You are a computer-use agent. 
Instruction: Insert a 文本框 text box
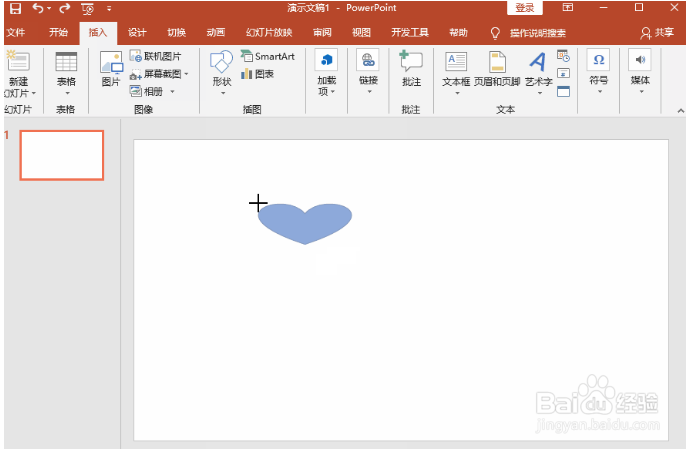click(456, 73)
